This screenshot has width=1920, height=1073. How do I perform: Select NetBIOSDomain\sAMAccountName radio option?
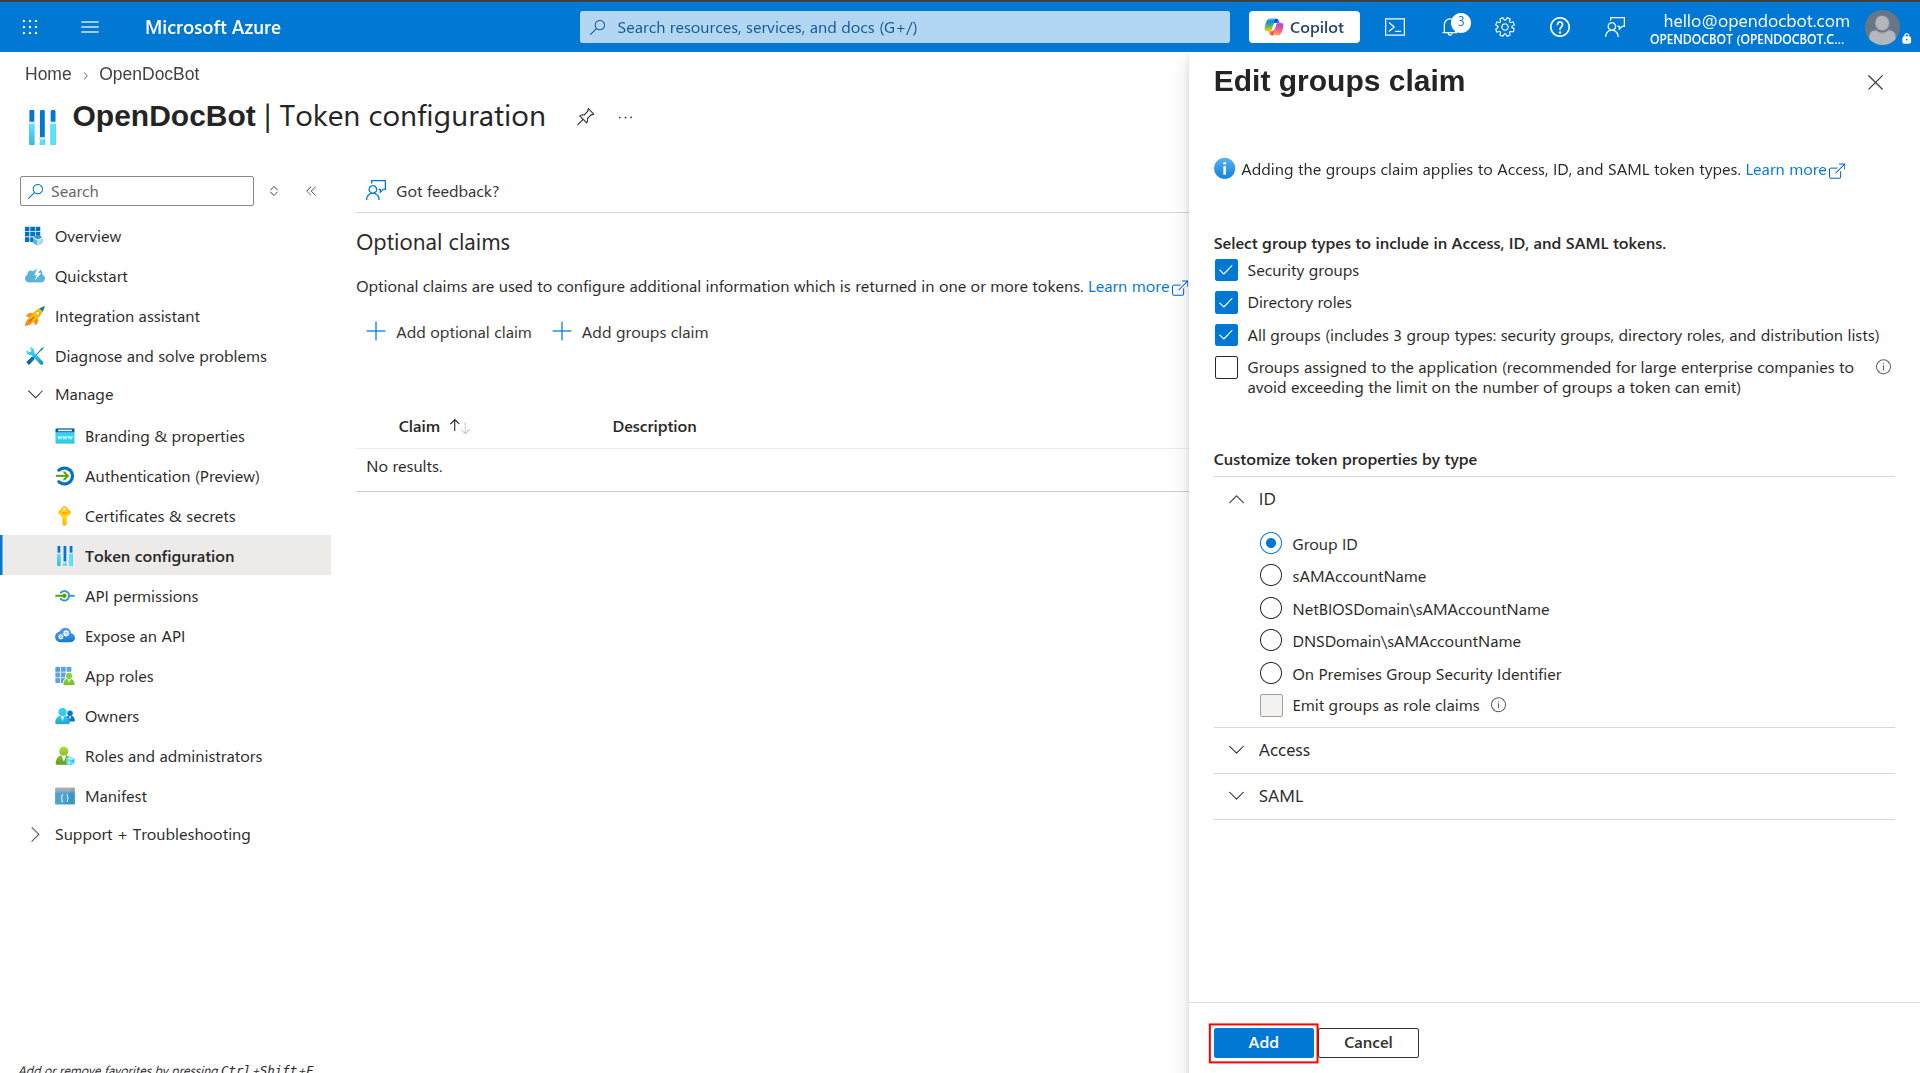pos(1270,608)
